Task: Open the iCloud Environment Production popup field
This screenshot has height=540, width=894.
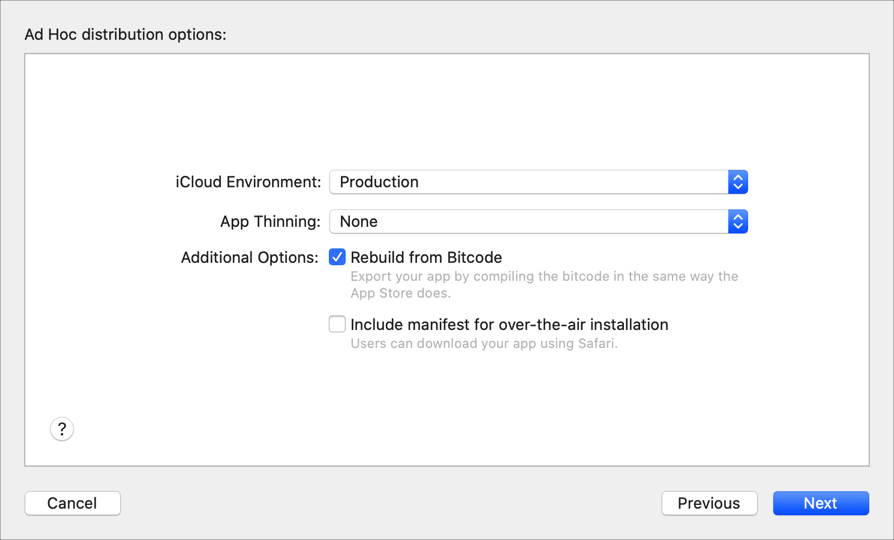Action: pyautogui.click(x=530, y=182)
